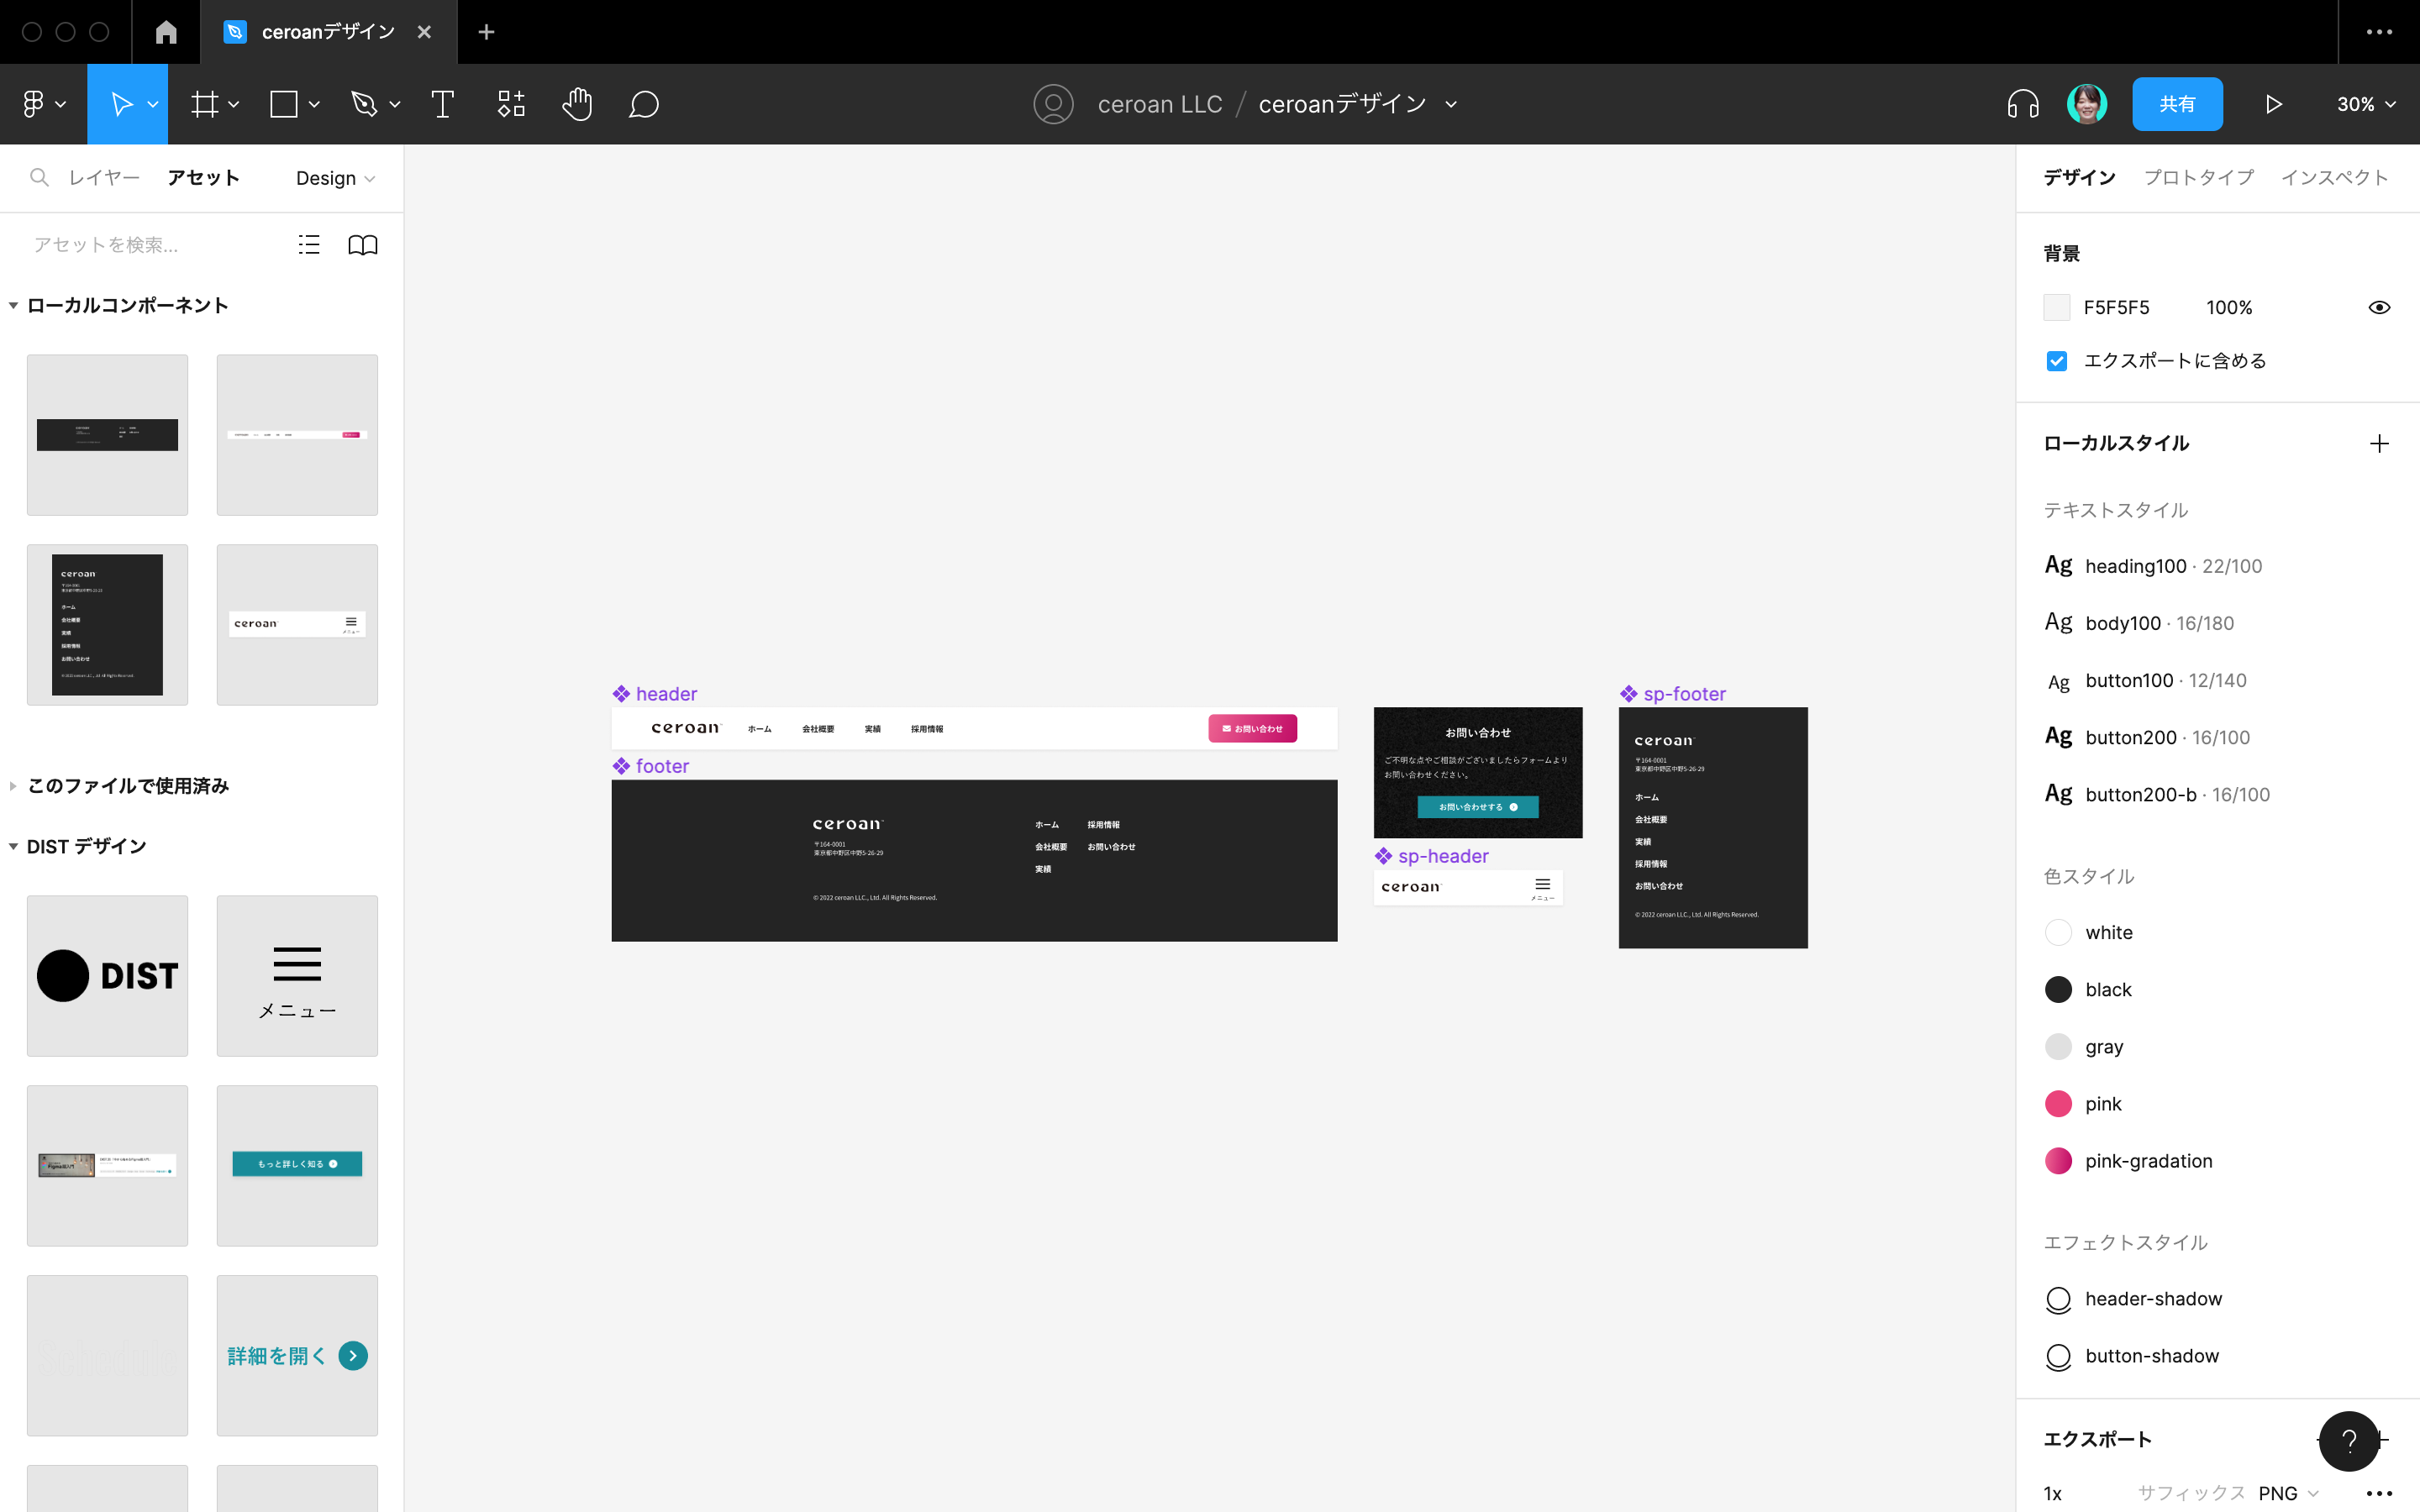Open Frame tool options dropdown
The width and height of the screenshot is (2420, 1512).
[234, 104]
